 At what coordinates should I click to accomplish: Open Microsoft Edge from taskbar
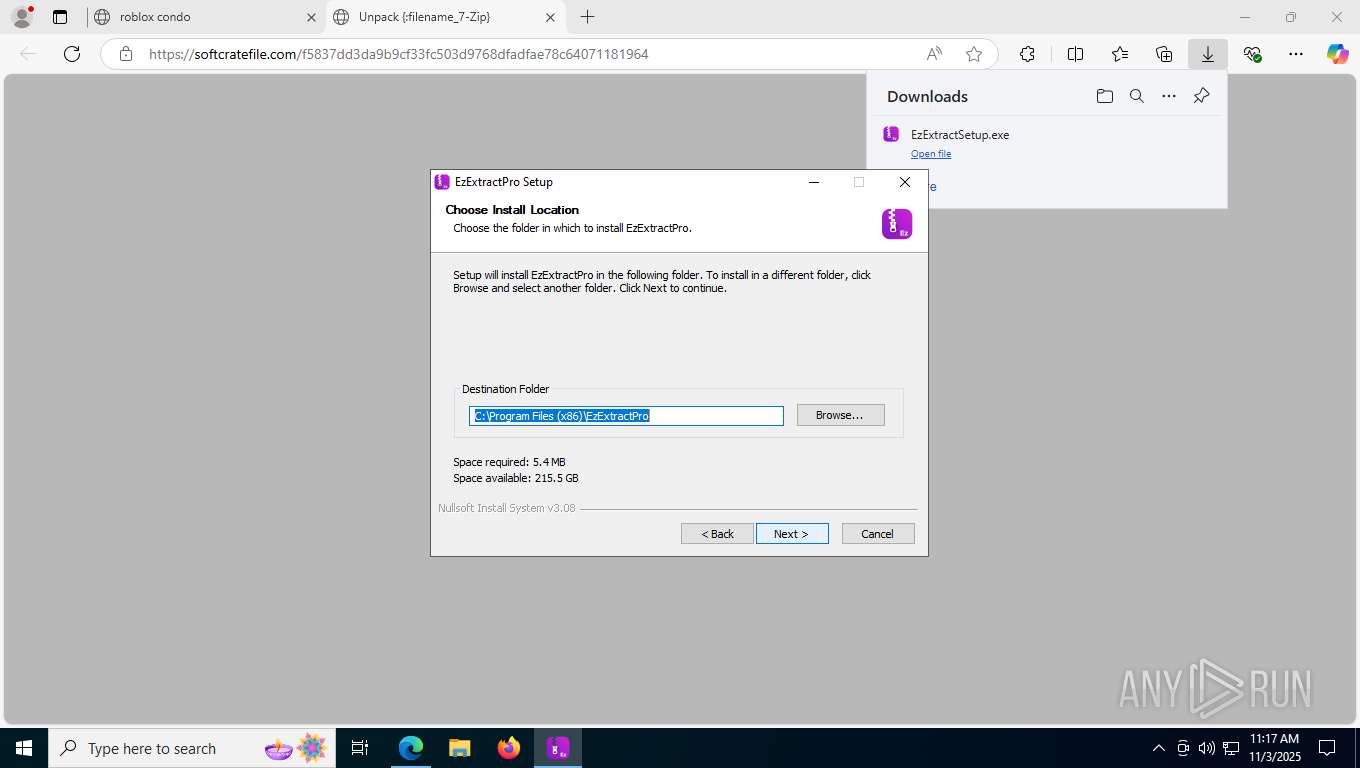pyautogui.click(x=411, y=748)
